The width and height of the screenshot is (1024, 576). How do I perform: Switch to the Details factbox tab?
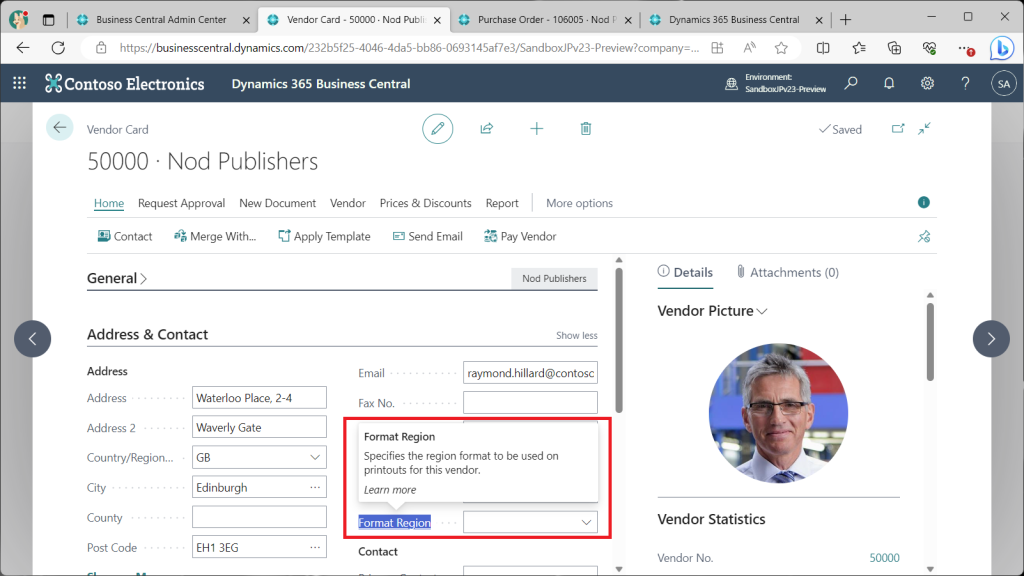tap(685, 272)
